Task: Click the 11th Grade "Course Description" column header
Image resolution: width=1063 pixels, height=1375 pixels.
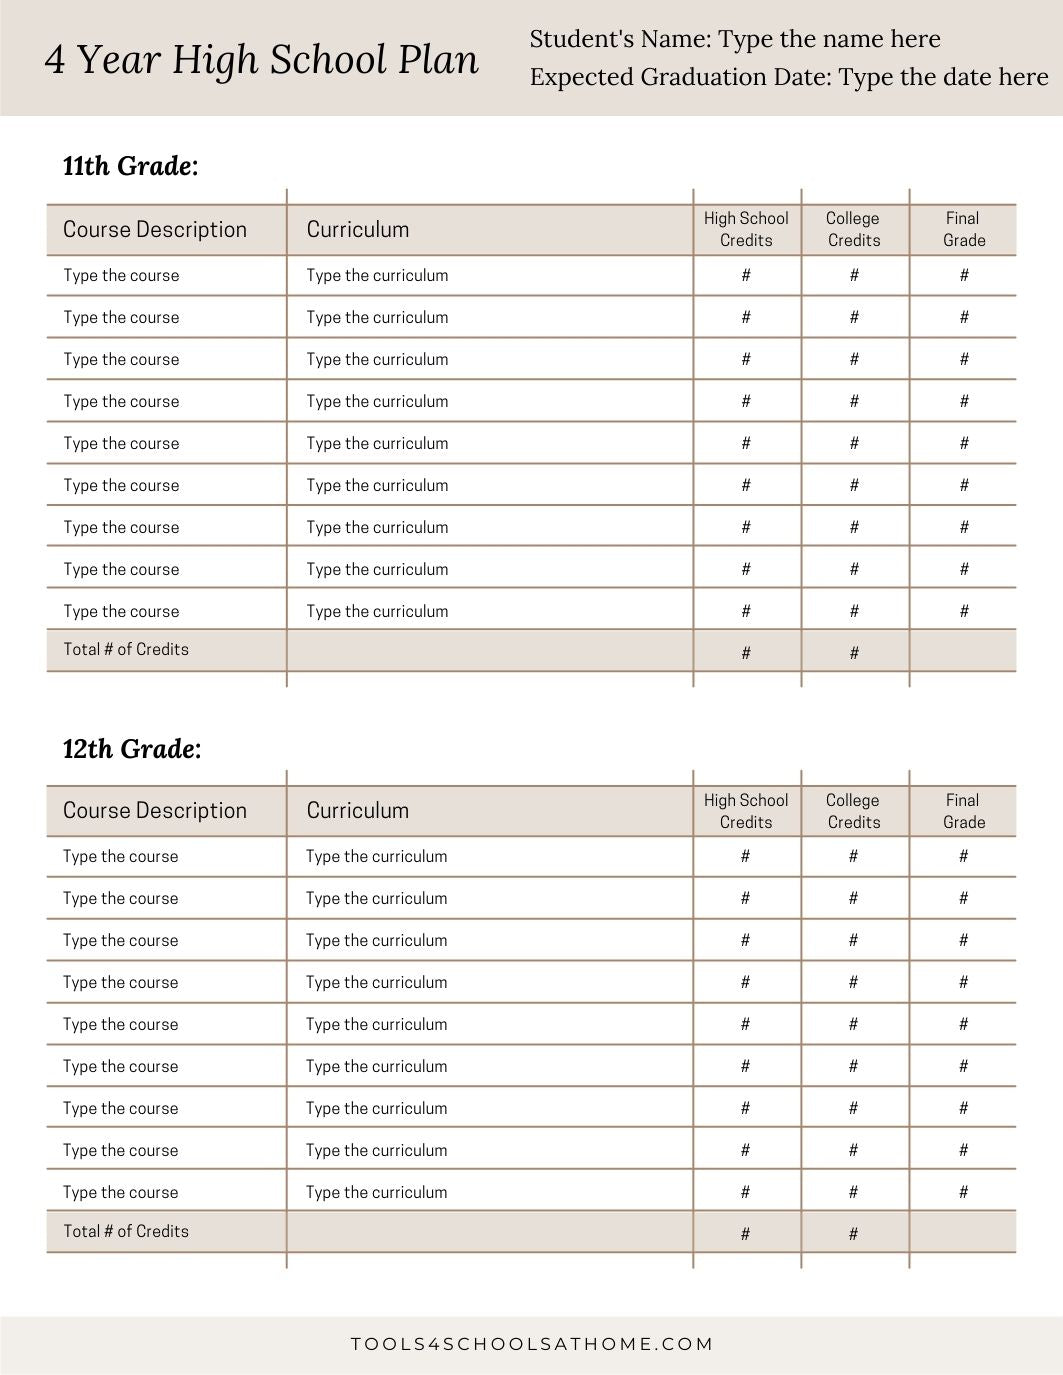Action: coord(155,230)
